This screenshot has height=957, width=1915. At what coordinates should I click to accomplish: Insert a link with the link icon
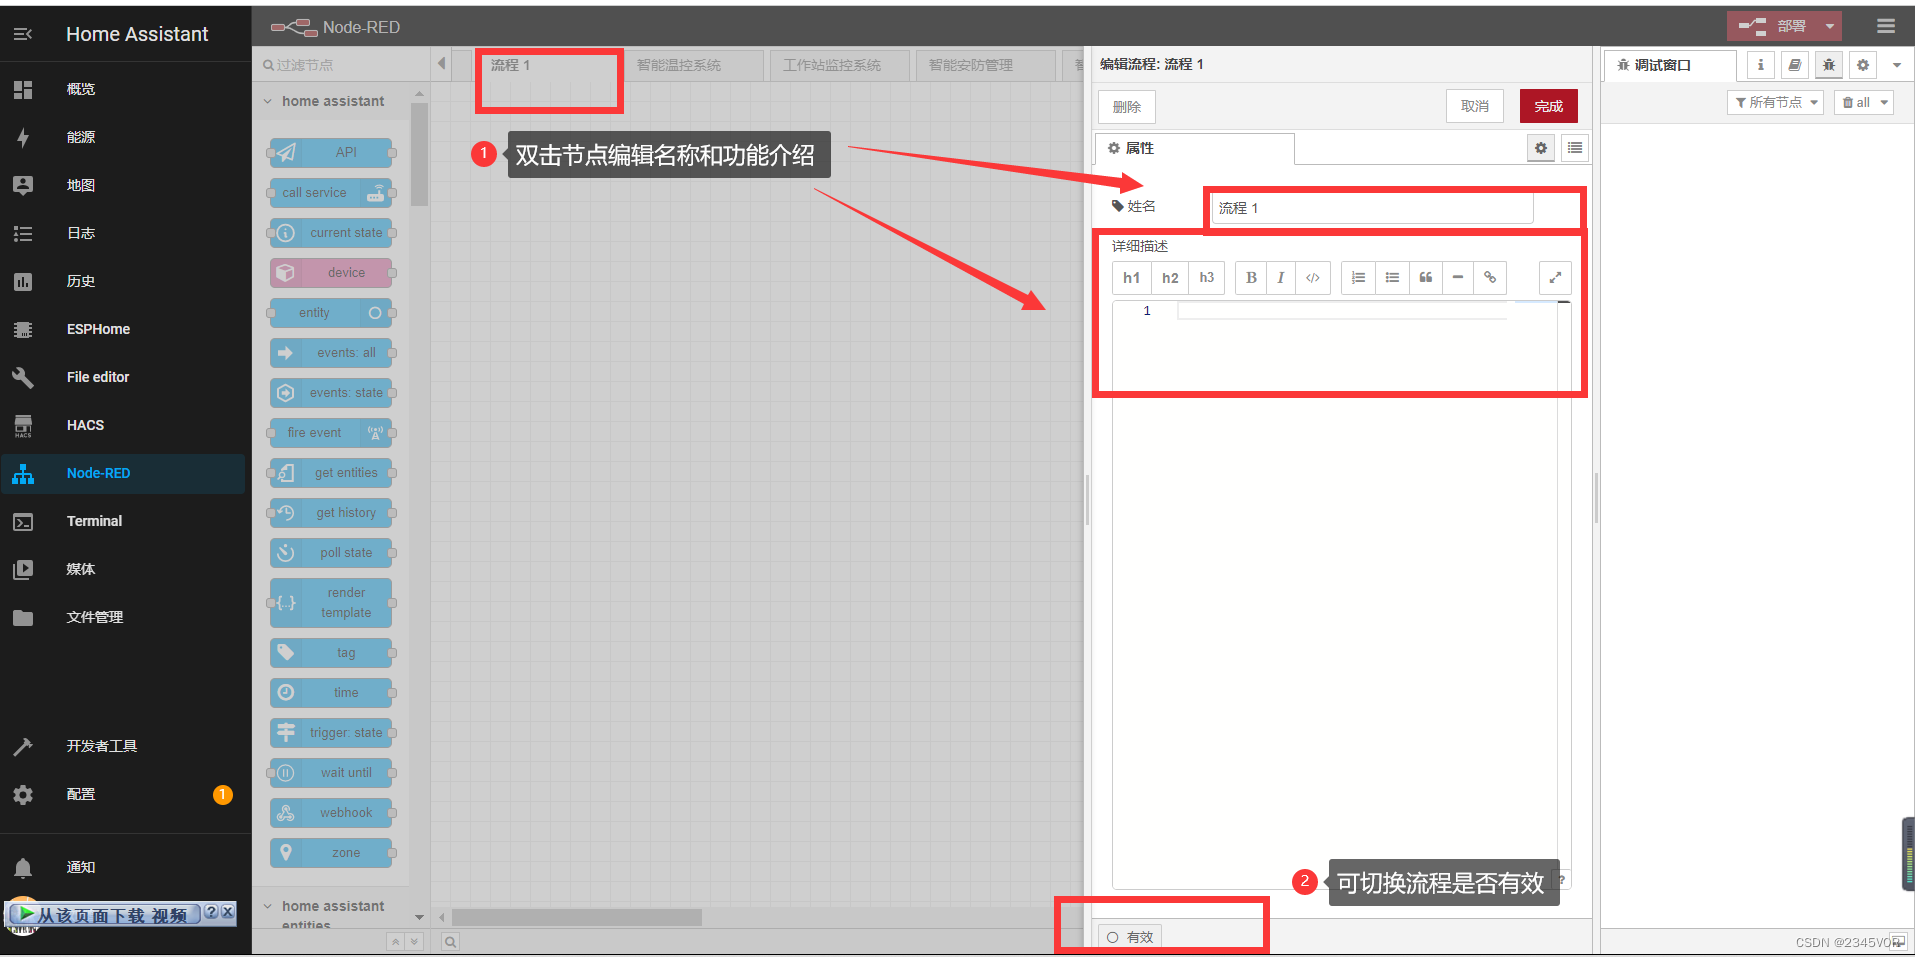pyautogui.click(x=1490, y=278)
